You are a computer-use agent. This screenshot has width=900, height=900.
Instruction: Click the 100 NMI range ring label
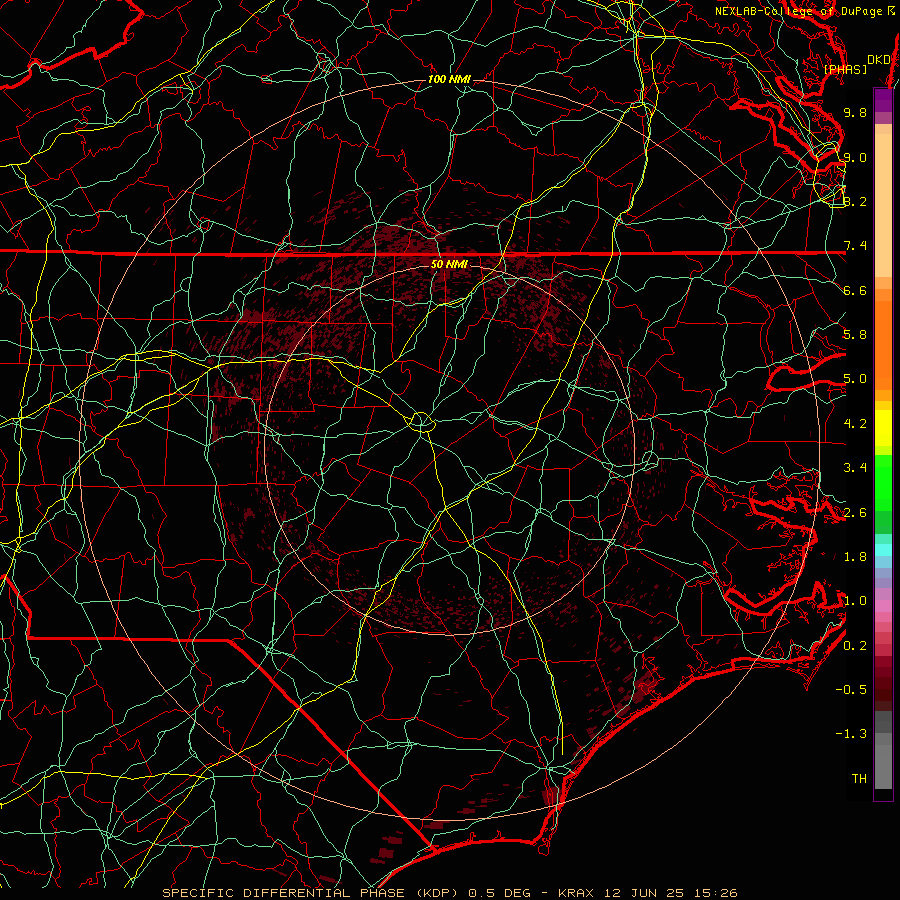(x=449, y=79)
